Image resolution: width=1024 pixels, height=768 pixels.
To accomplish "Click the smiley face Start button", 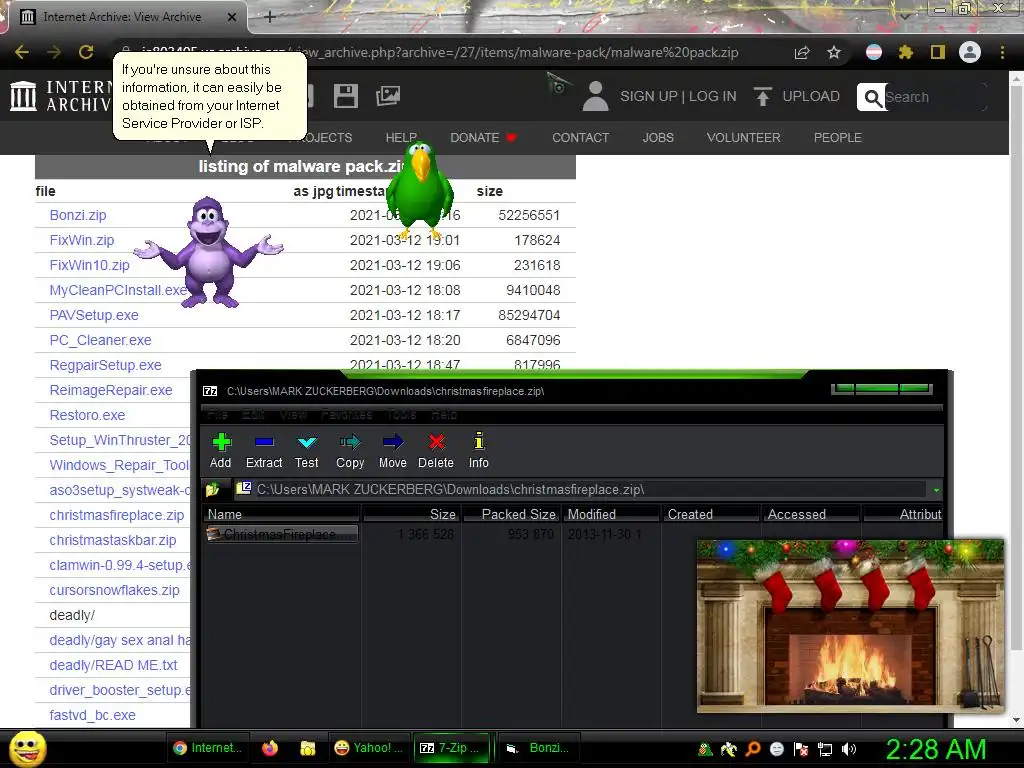I will click(27, 748).
